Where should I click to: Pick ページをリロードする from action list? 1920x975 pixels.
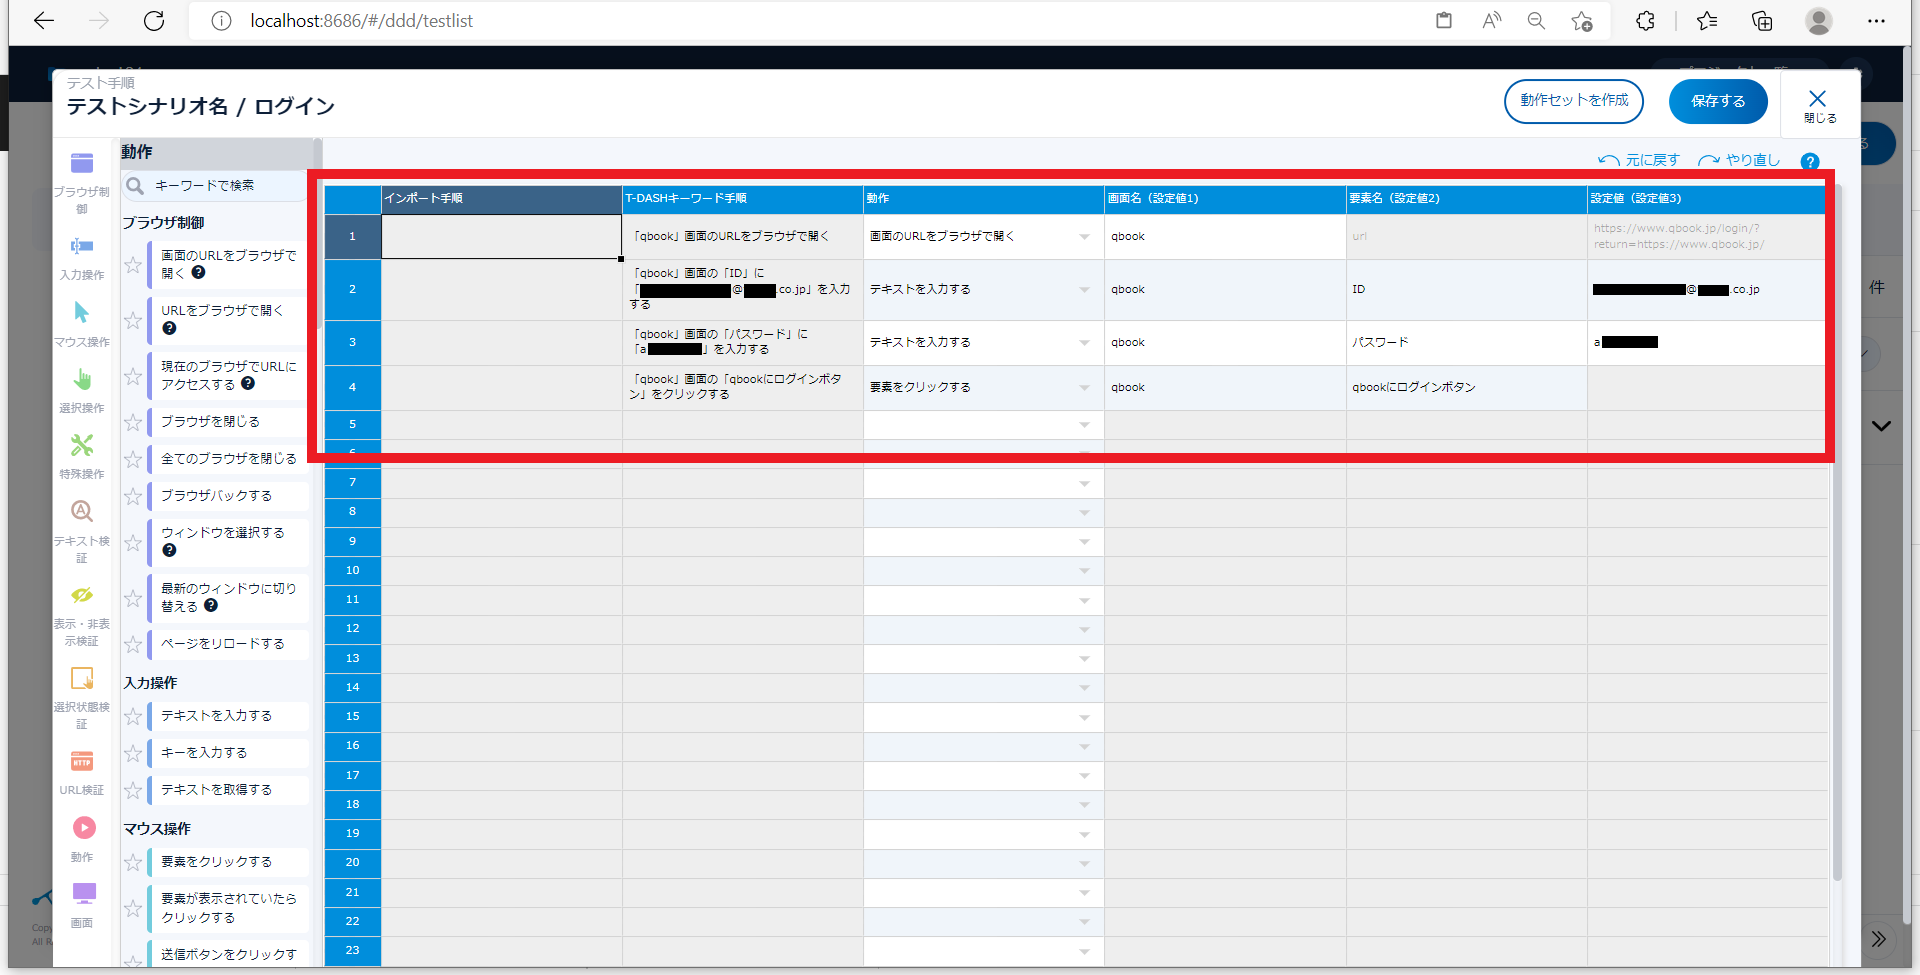click(x=223, y=644)
